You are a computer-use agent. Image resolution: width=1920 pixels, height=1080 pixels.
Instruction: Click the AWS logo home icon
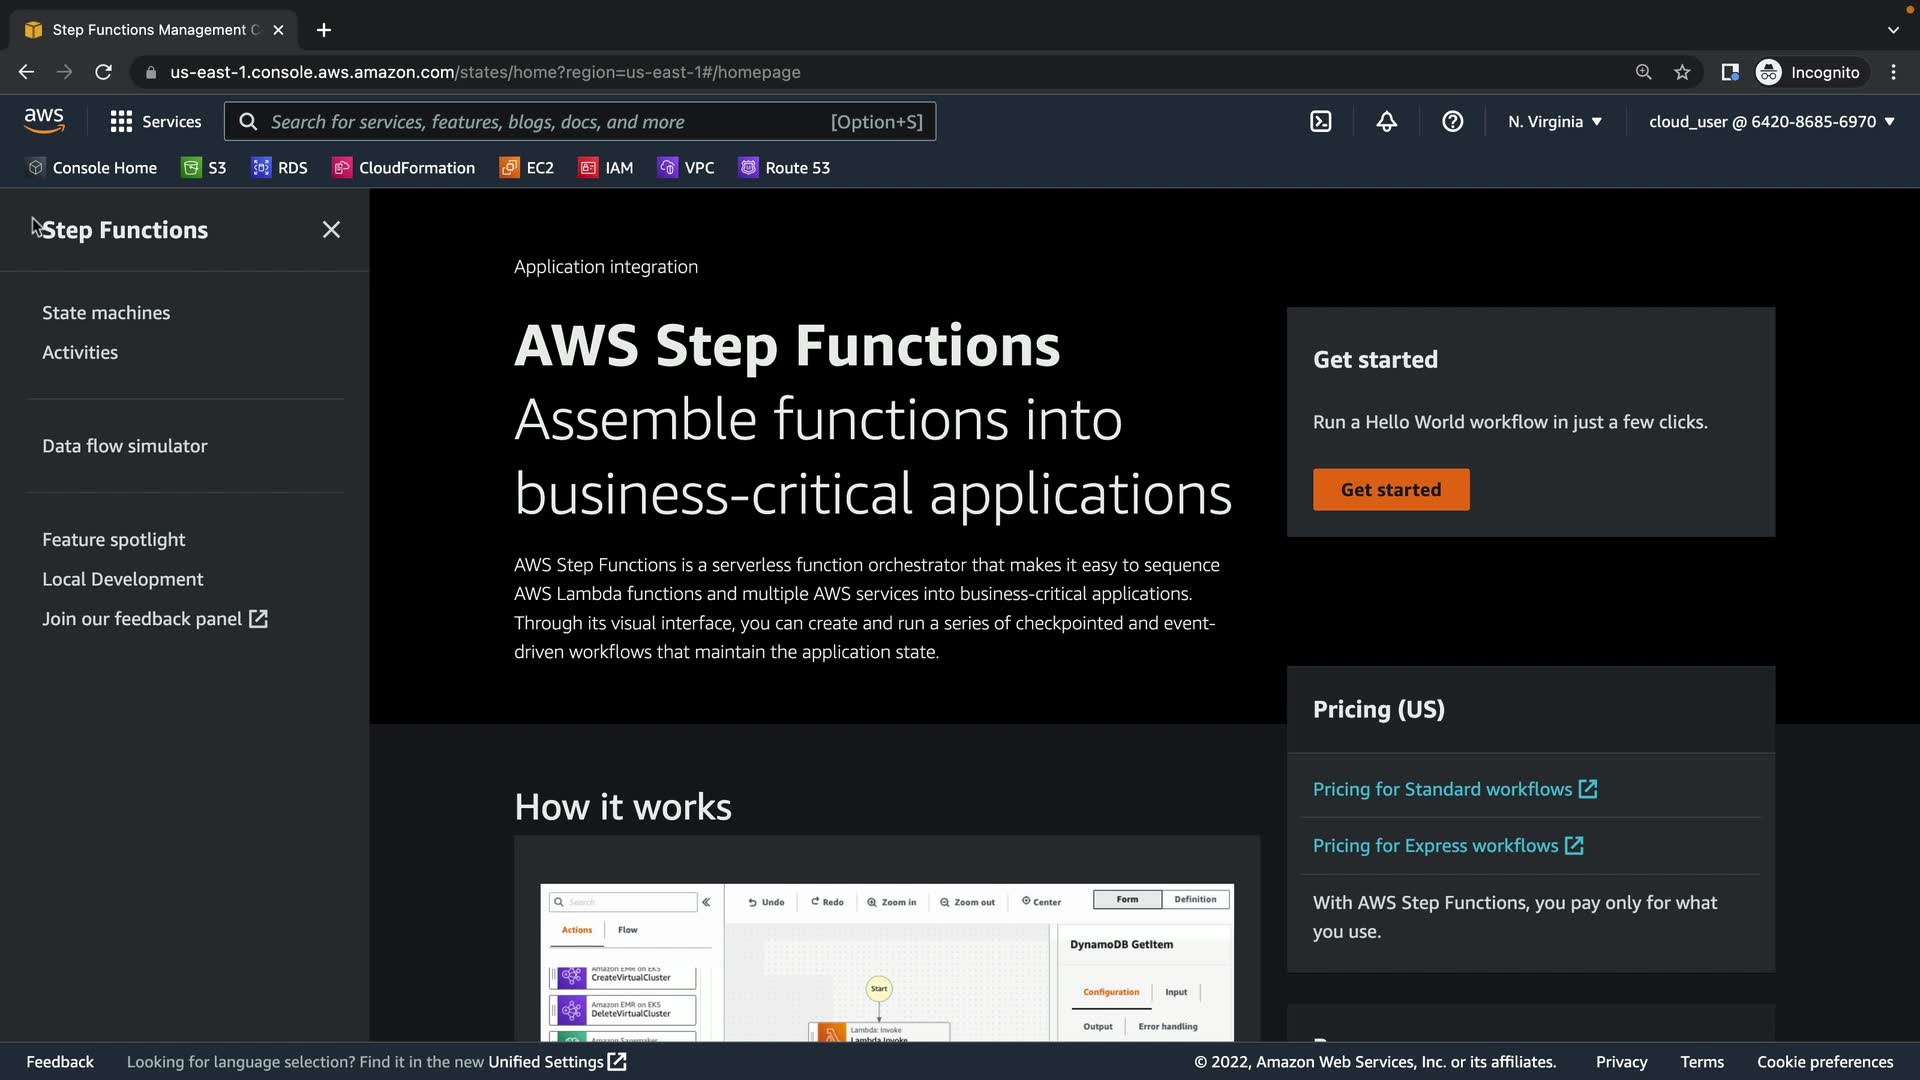(44, 120)
